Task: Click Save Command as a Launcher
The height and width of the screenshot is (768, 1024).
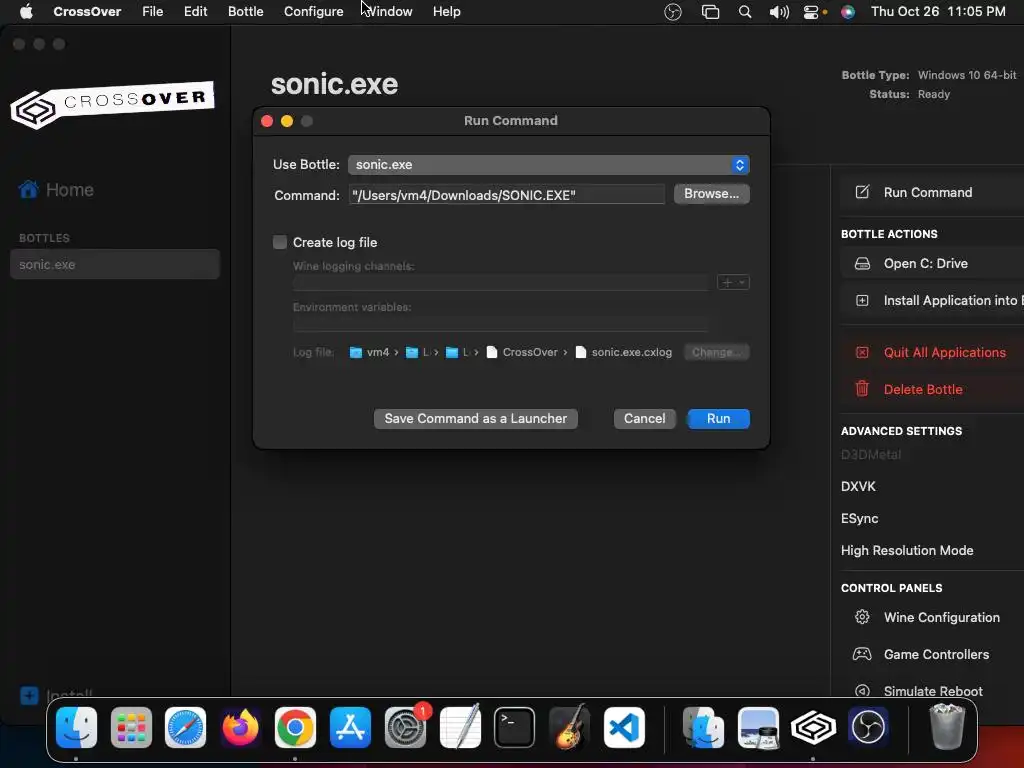Action: click(x=475, y=419)
